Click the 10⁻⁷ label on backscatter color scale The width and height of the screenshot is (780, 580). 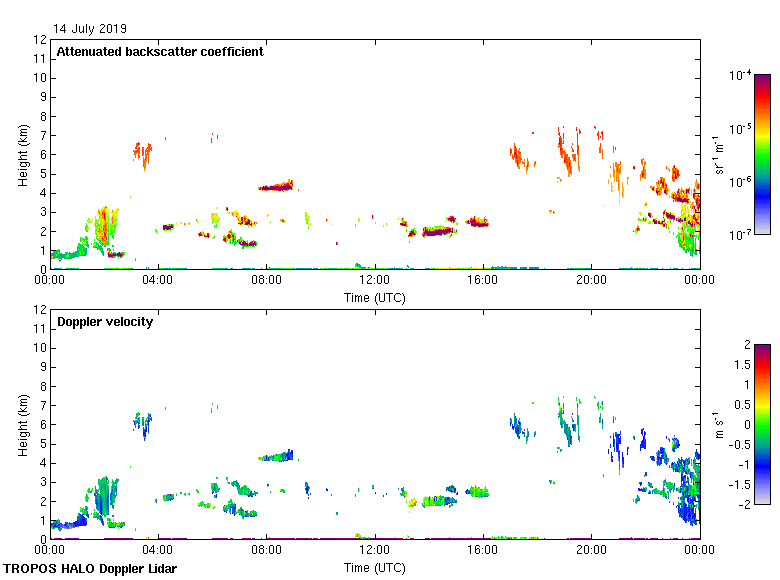(740, 234)
